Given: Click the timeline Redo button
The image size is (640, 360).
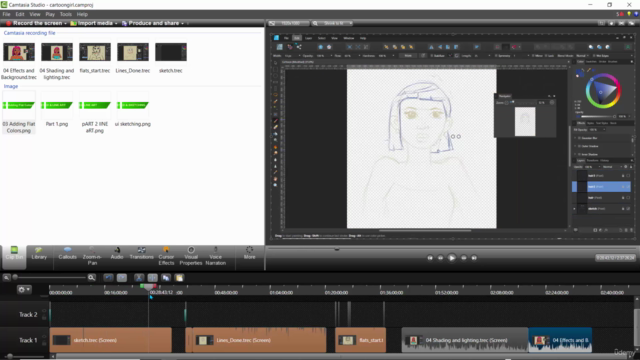Looking at the screenshot, I should pyautogui.click(x=122, y=278).
